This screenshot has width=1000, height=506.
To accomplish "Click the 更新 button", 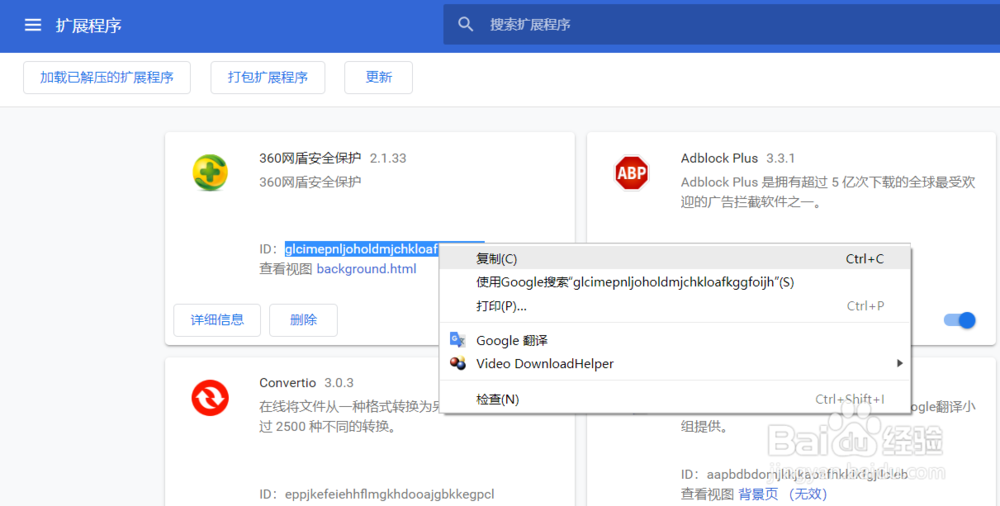I will (378, 77).
